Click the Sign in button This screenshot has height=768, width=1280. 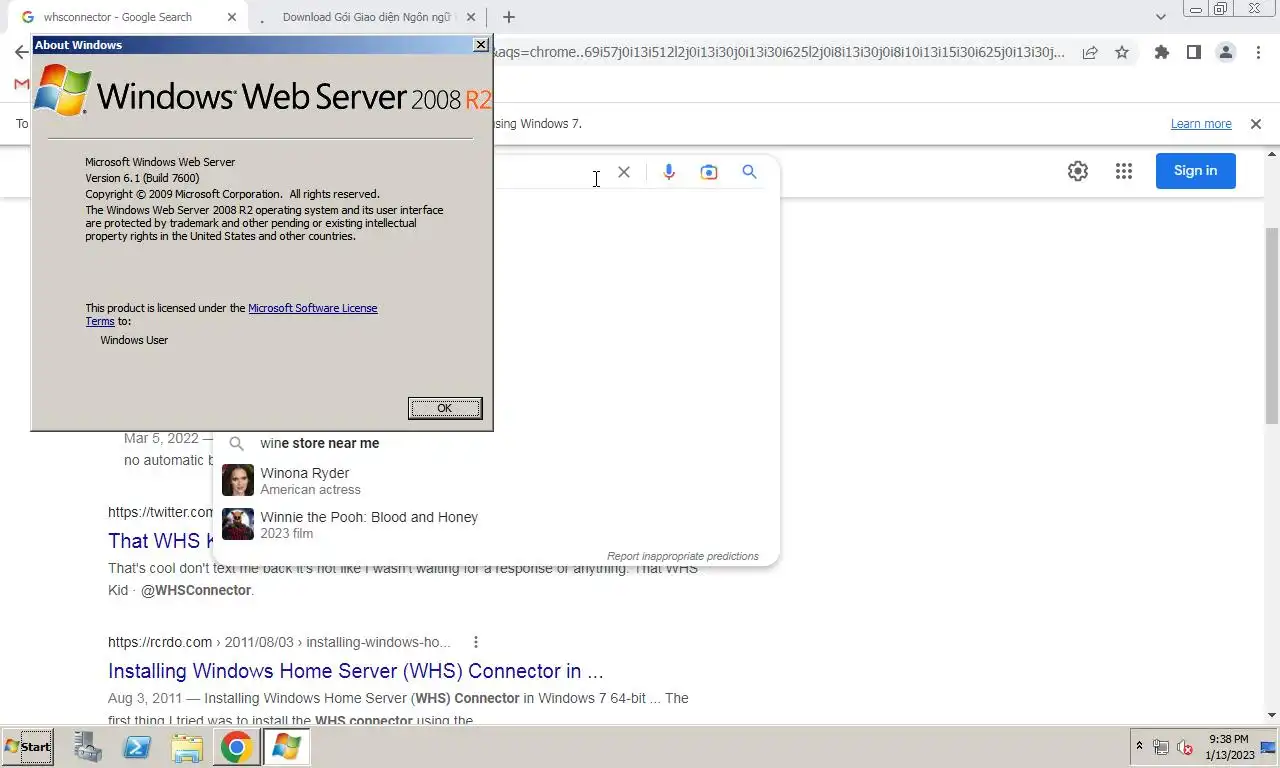[1196, 171]
